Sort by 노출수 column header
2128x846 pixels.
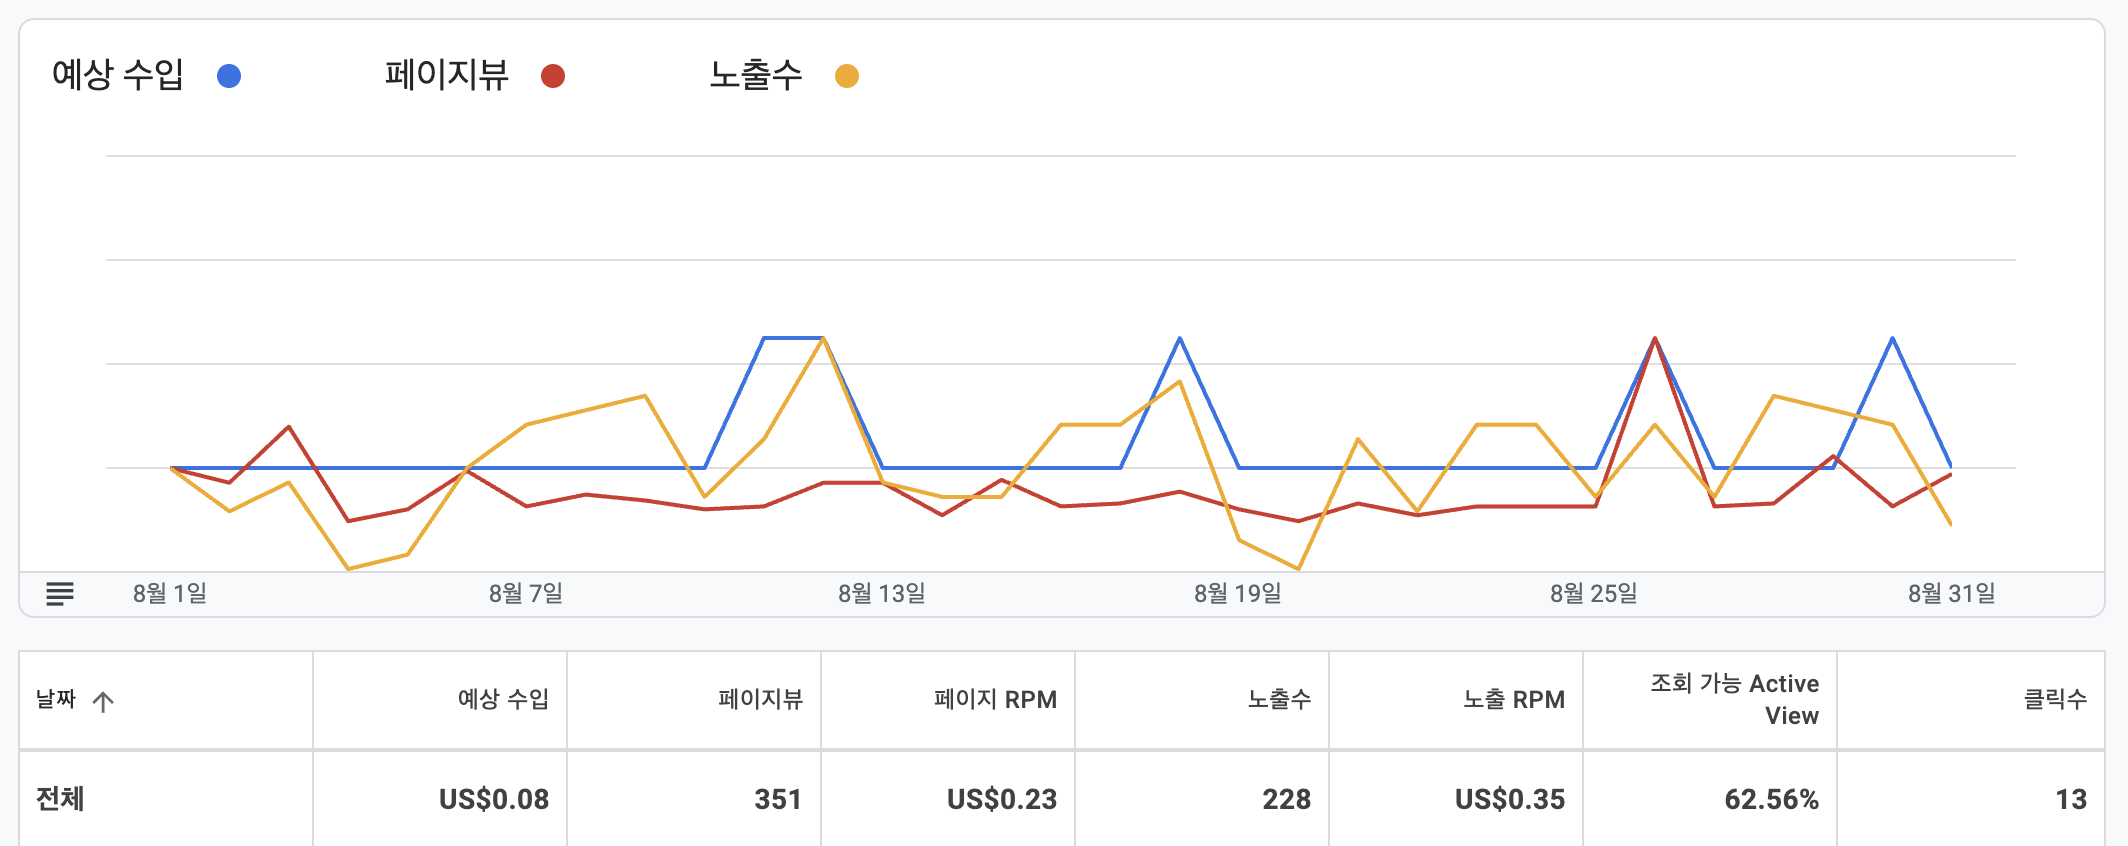[x=1279, y=700]
